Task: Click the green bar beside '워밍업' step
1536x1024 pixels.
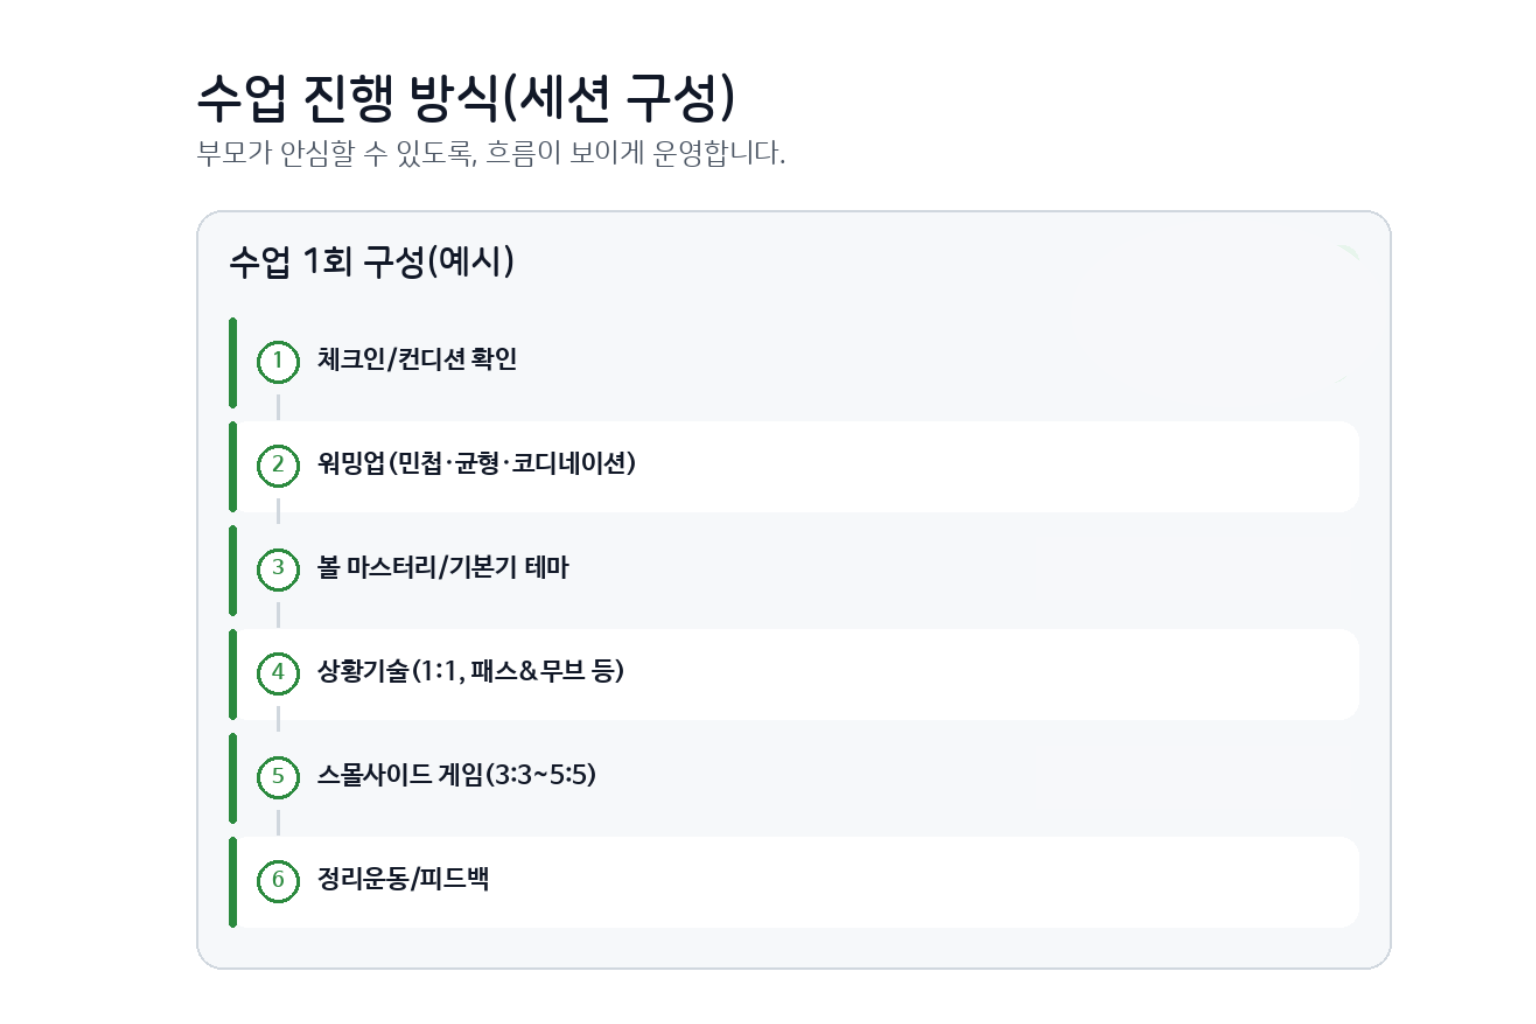Action: coord(233,467)
